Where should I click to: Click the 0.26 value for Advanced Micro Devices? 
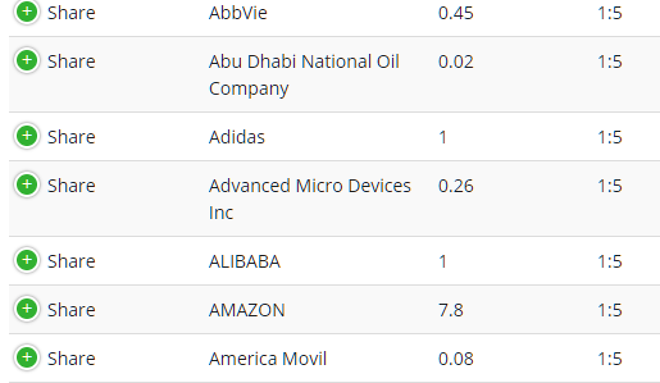coord(456,186)
